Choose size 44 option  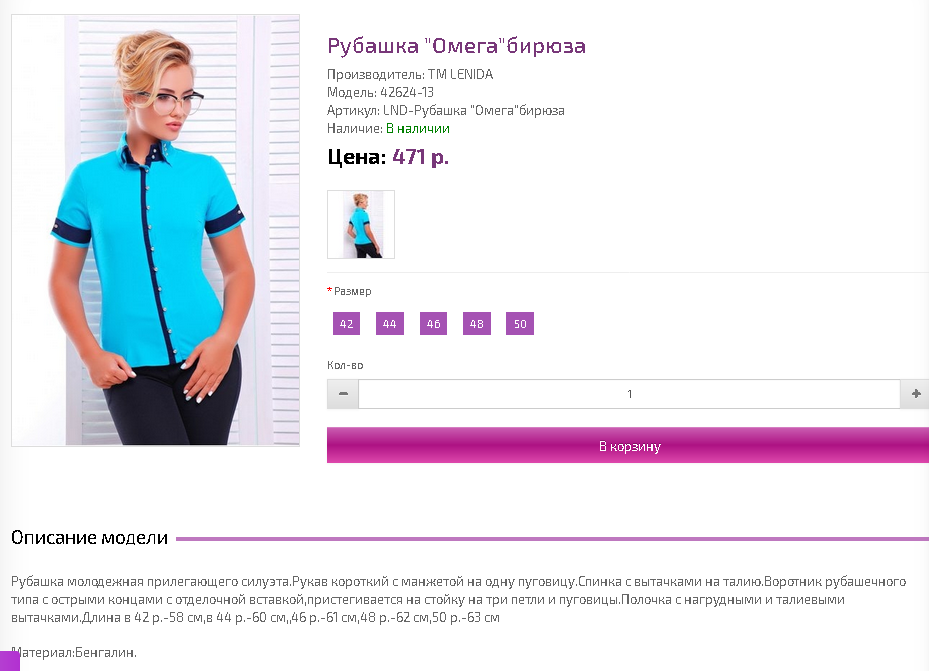point(390,324)
